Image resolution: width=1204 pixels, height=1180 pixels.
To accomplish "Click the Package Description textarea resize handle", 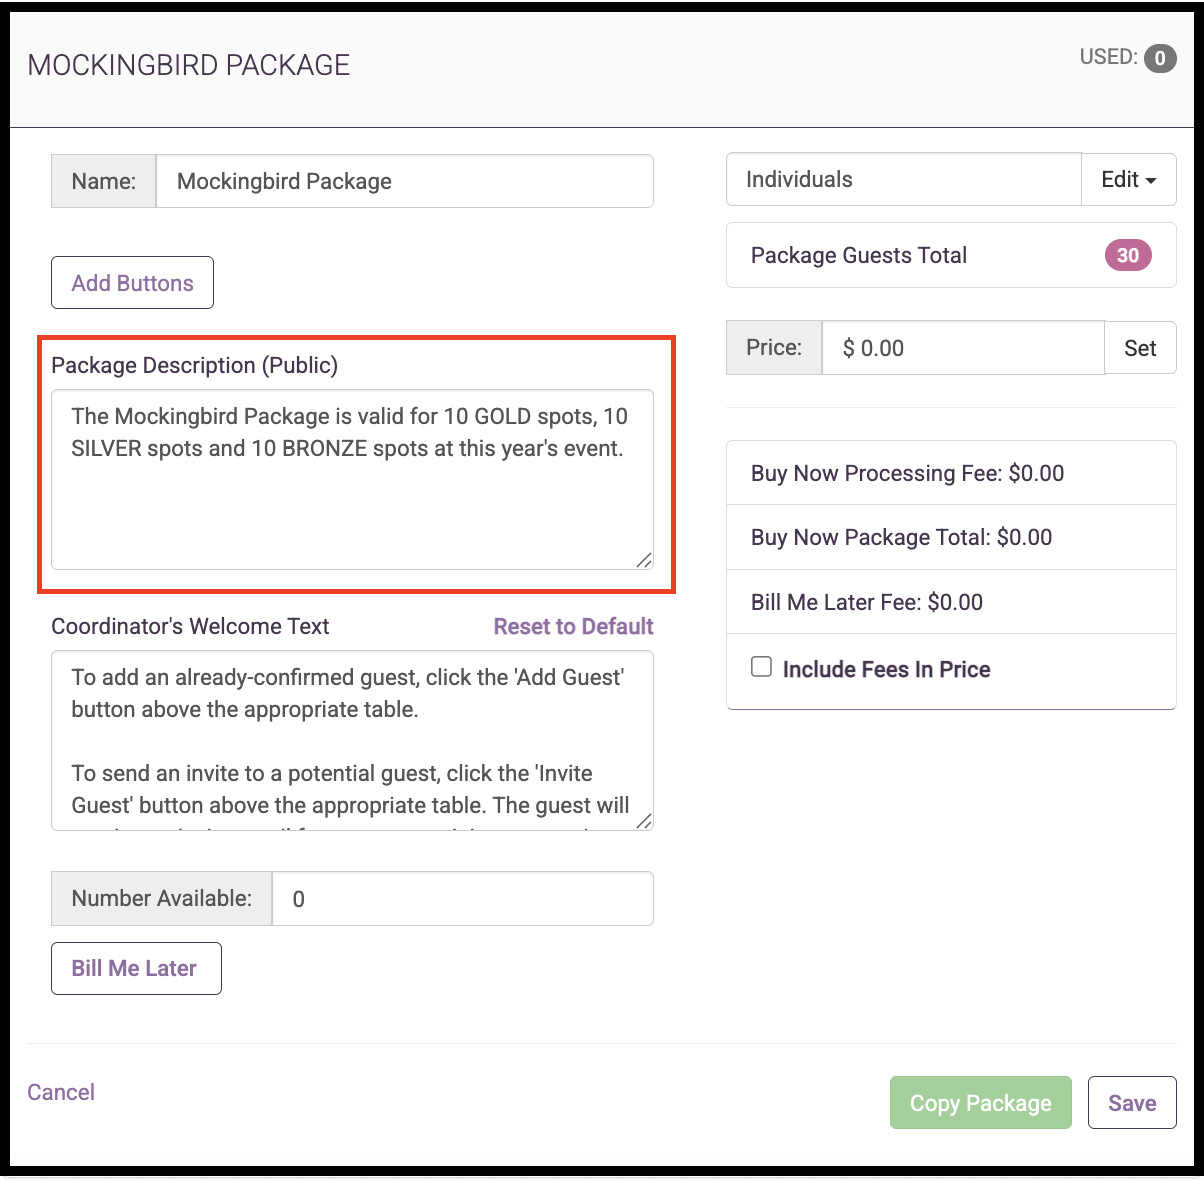I will coord(644,560).
